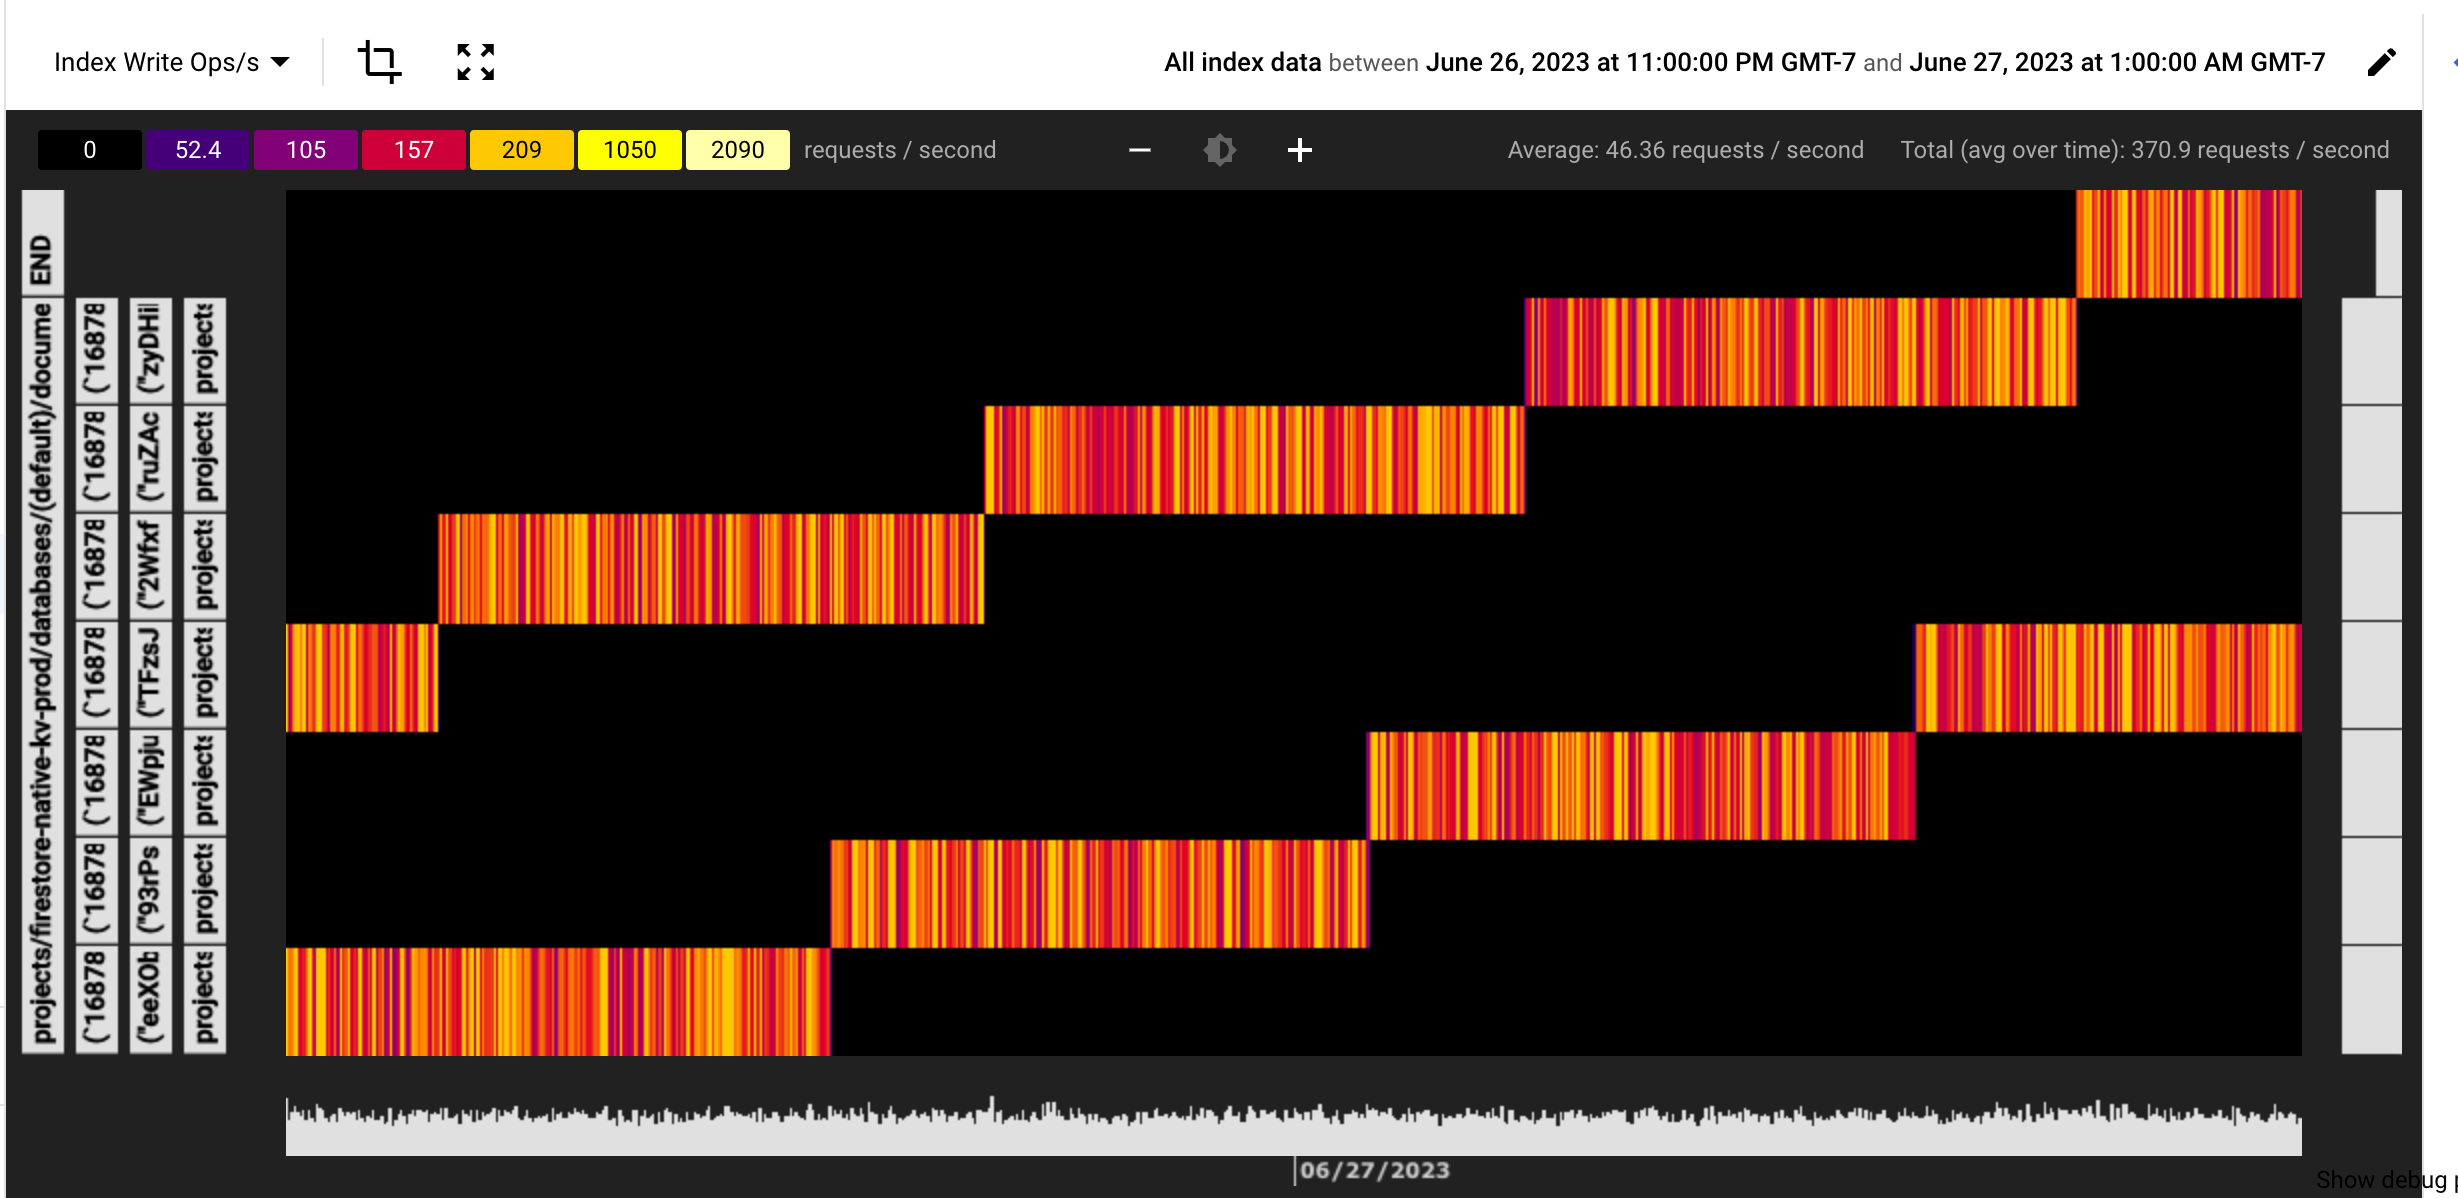This screenshot has height=1198, width=2458.
Task: Click the zoom in plus button
Action: click(1300, 151)
